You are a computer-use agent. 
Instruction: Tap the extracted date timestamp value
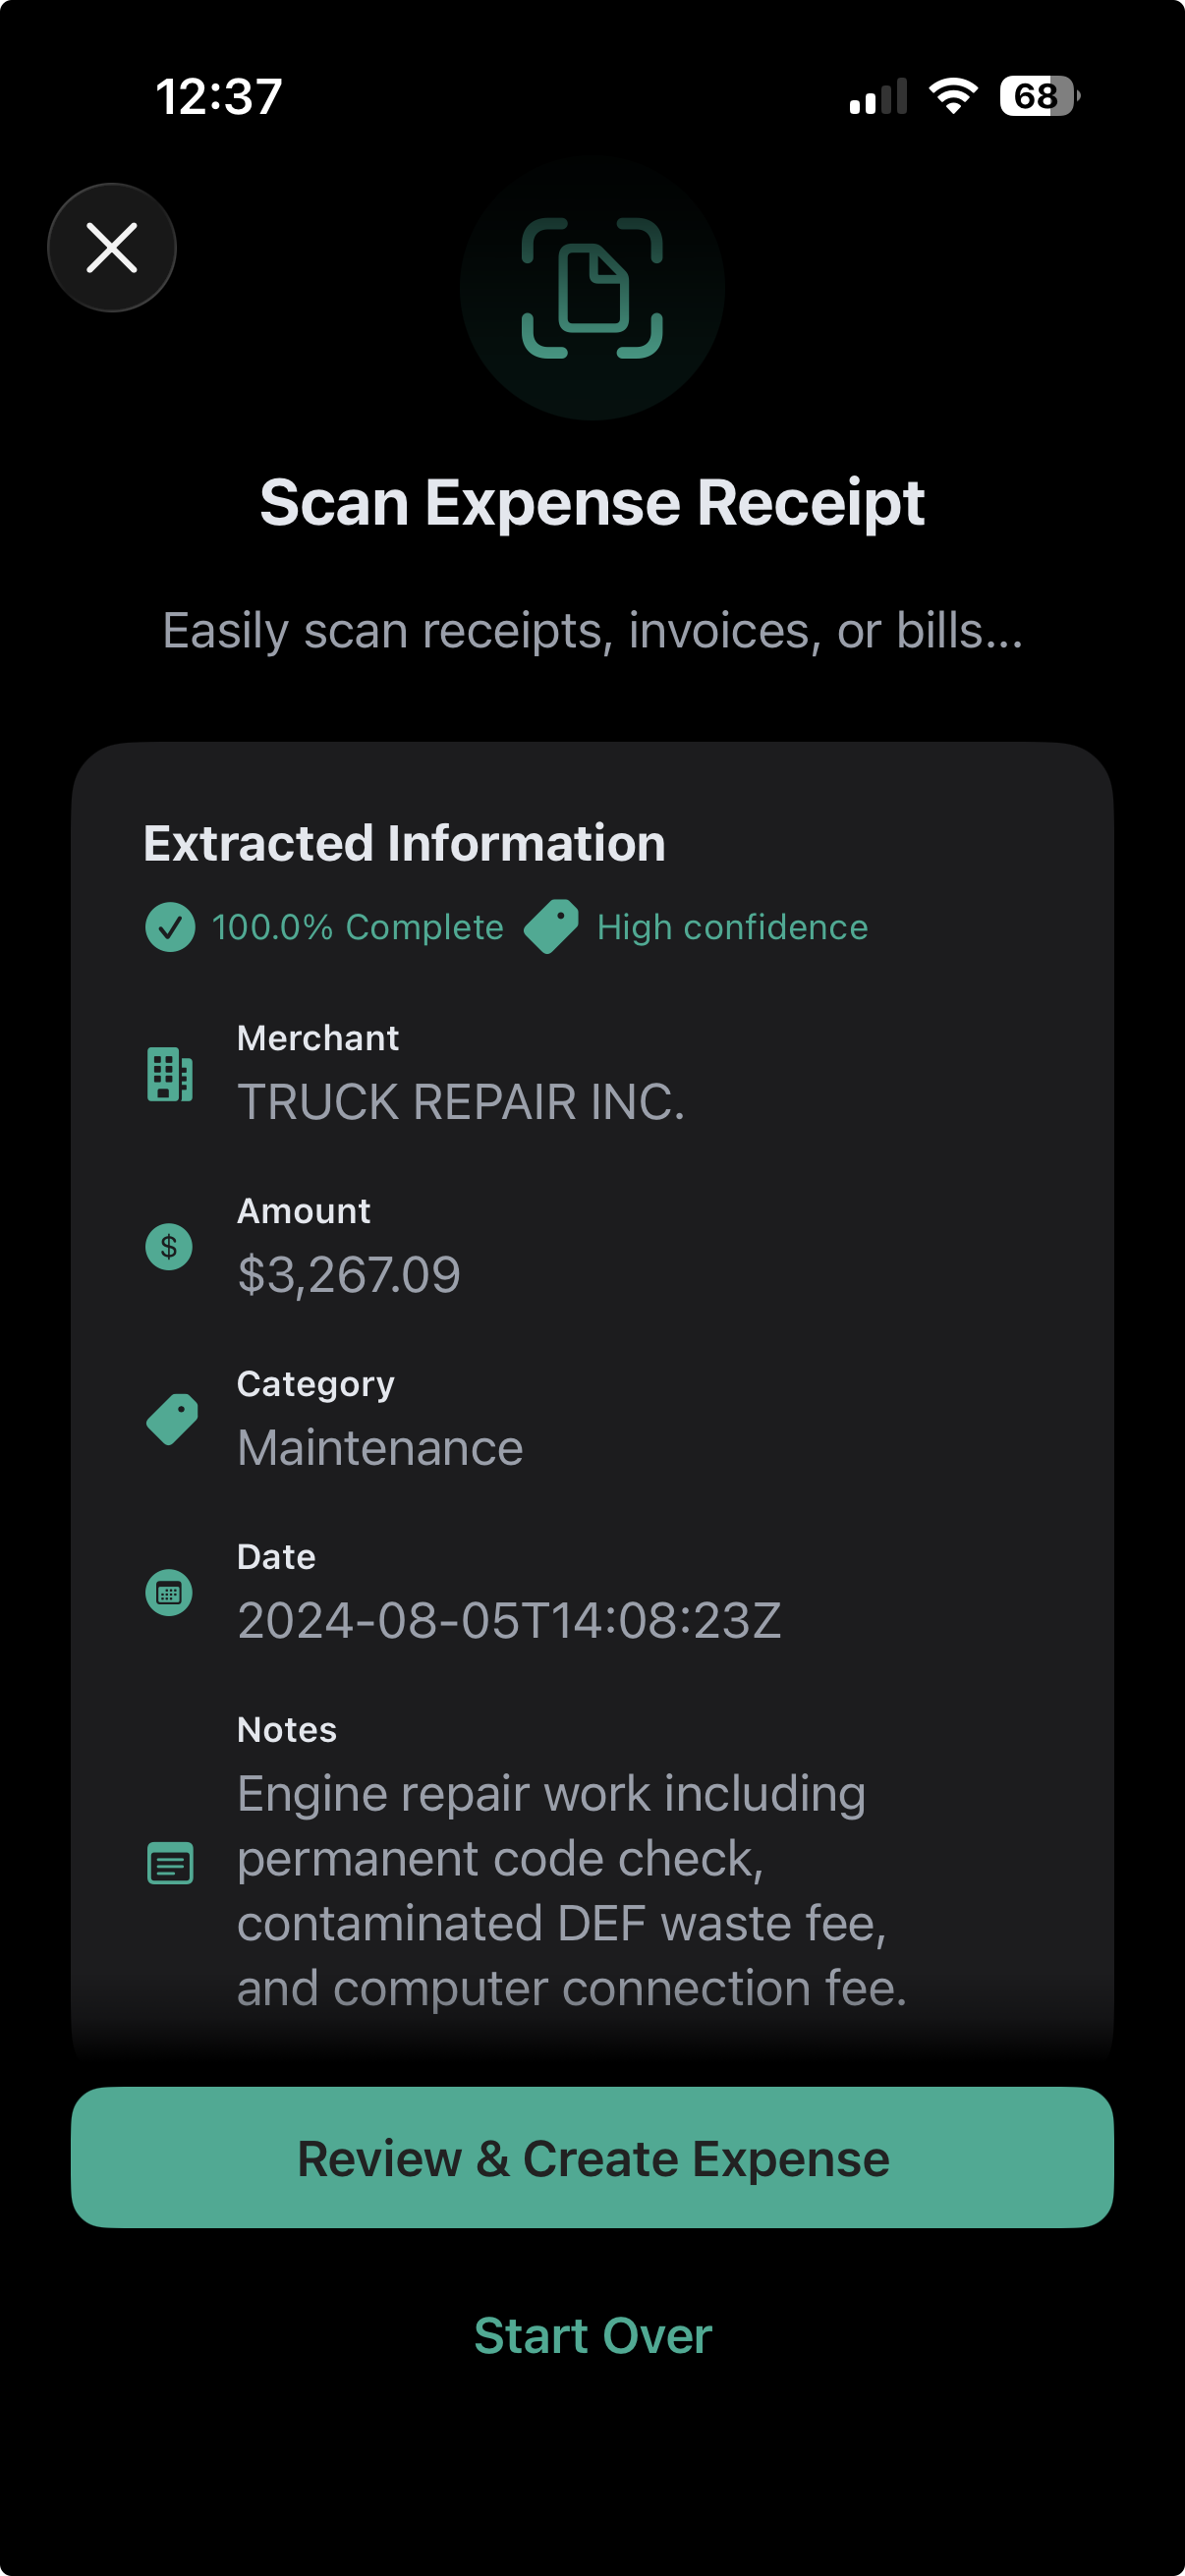coord(509,1620)
